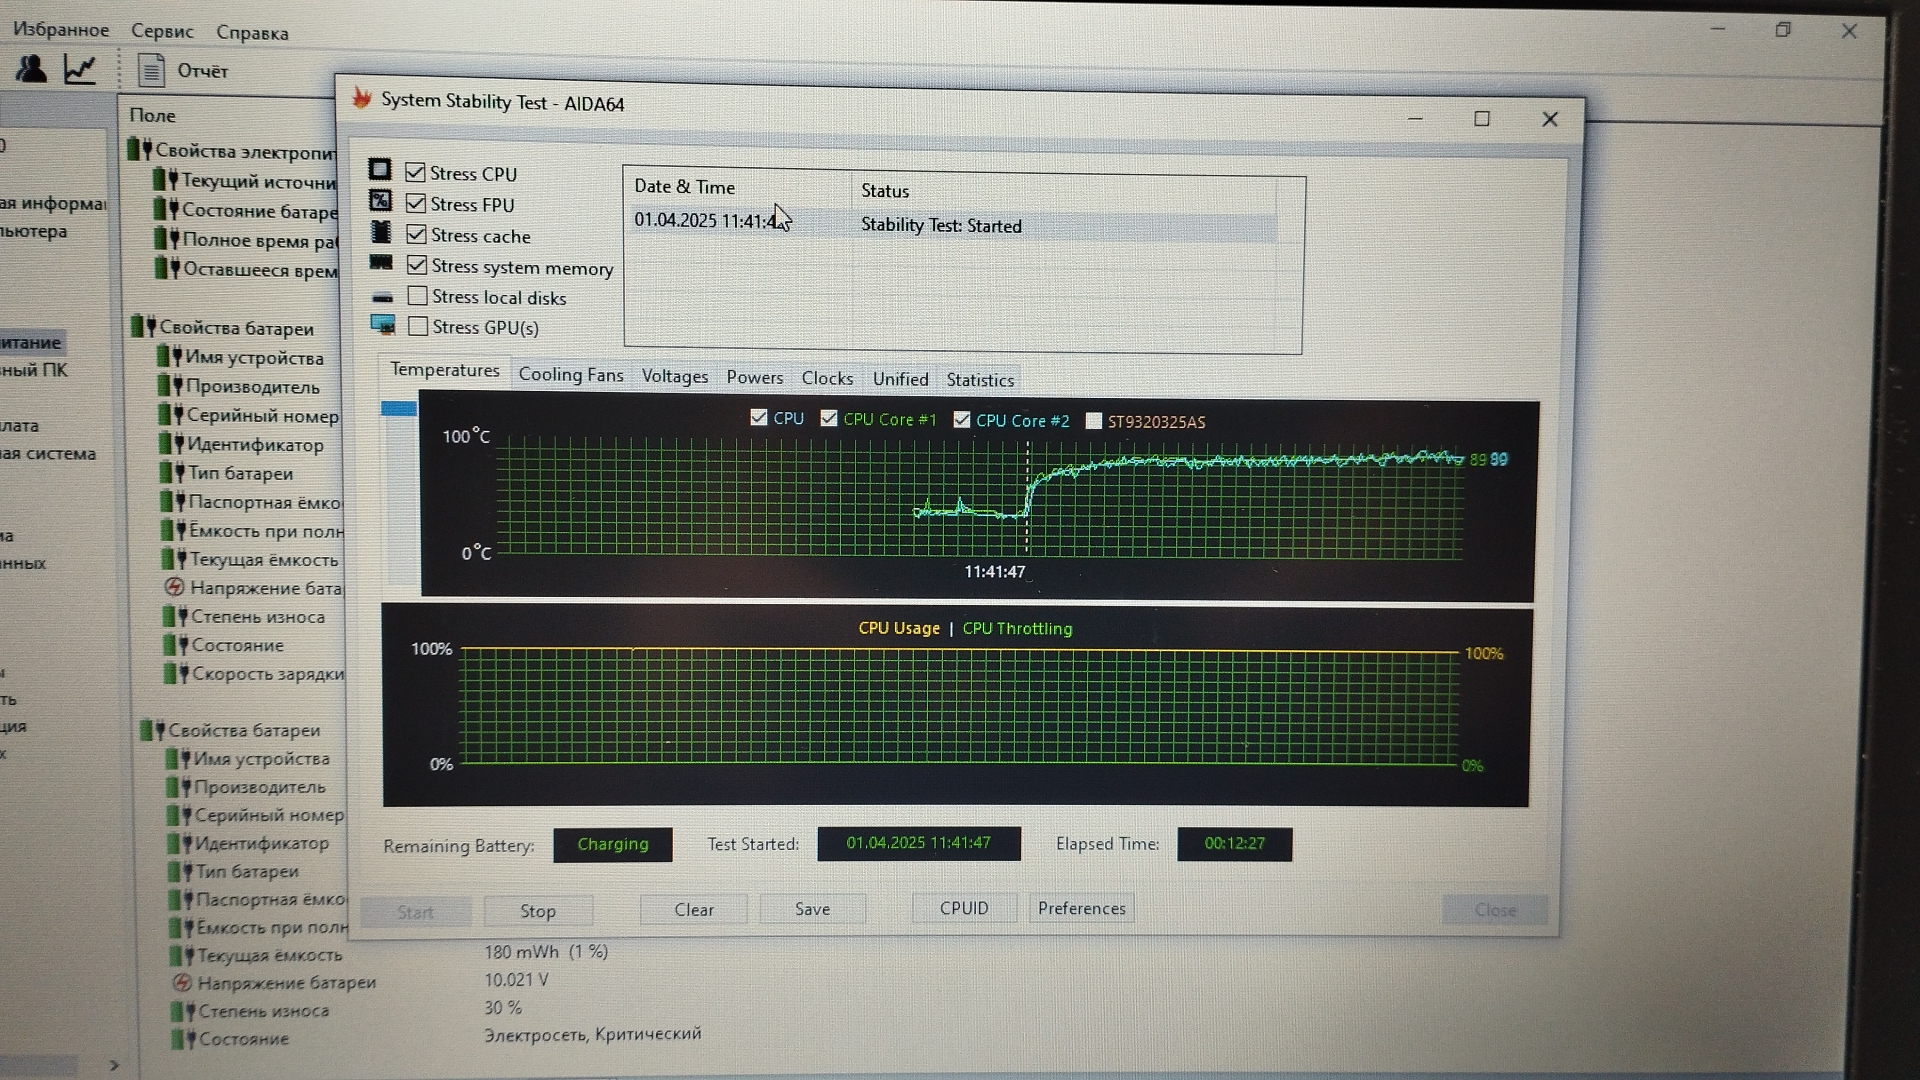Uncheck CPU Core #1 graph checkbox
The image size is (1920, 1080).
pyautogui.click(x=829, y=418)
